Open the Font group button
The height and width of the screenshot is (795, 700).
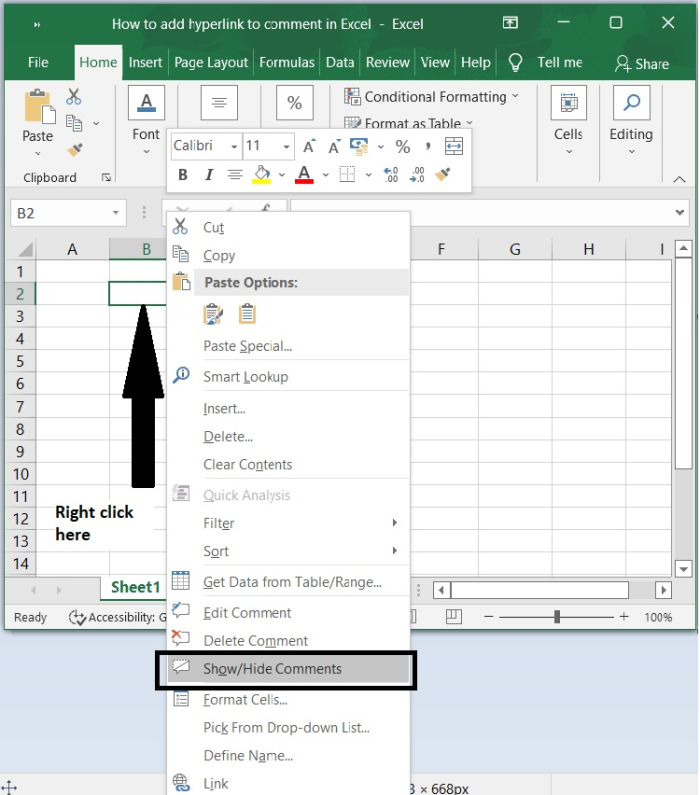coord(146,102)
